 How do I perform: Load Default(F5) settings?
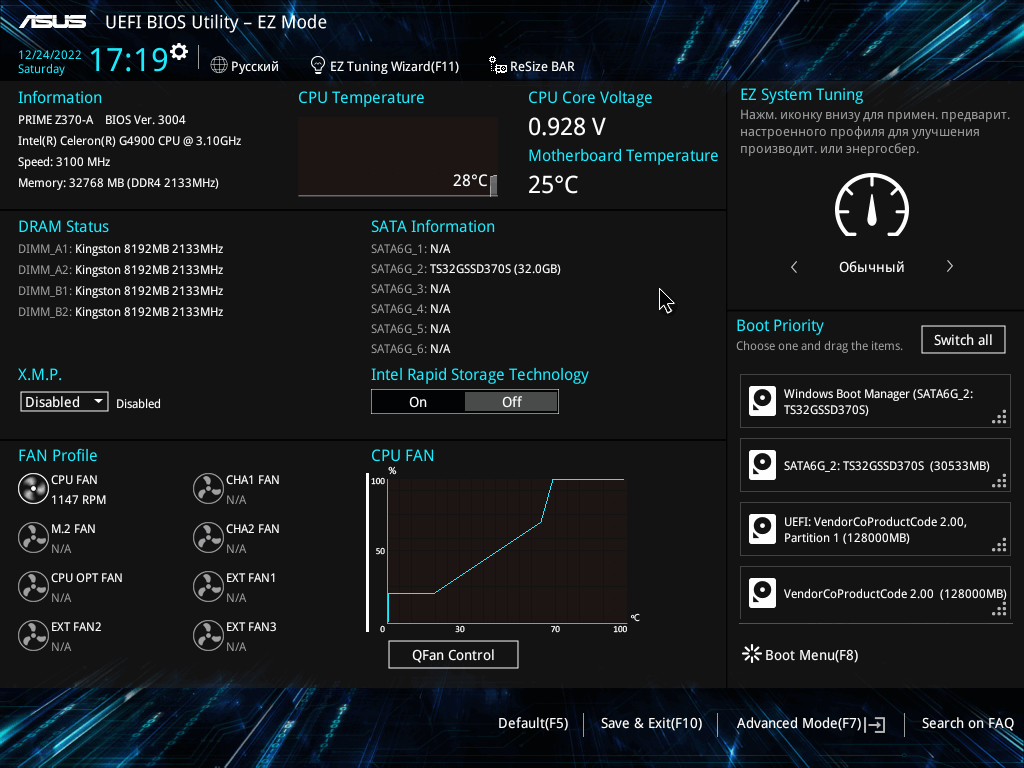pos(533,723)
